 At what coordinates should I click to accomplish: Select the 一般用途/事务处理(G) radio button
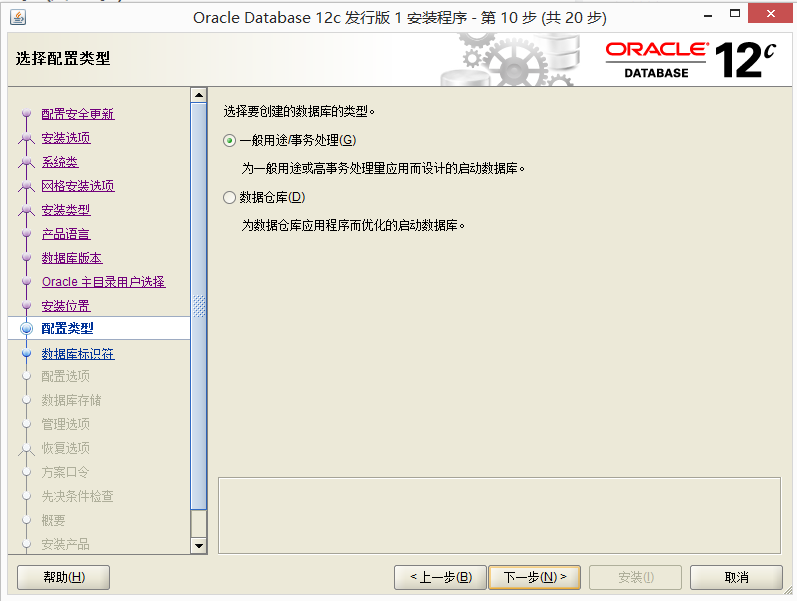click(x=229, y=140)
